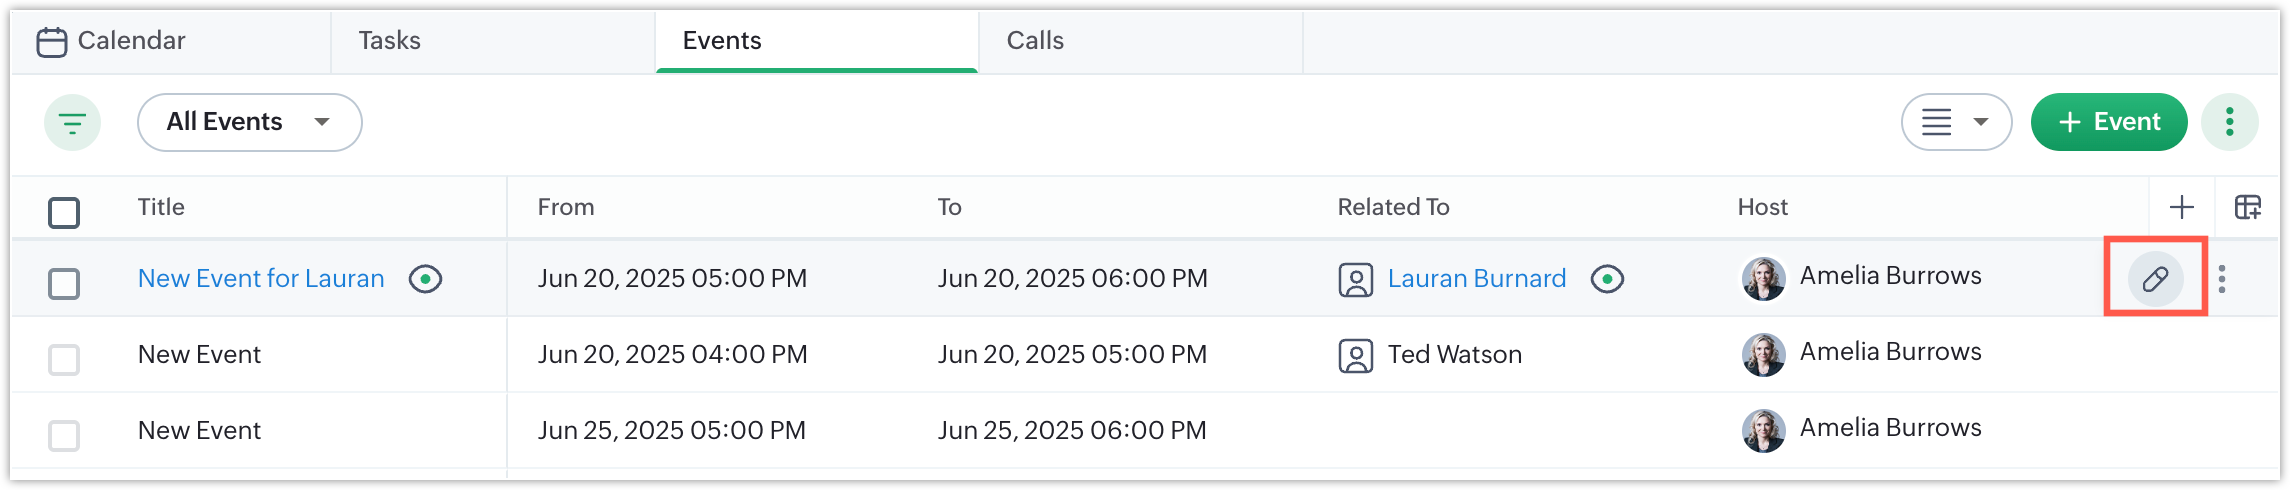
Task: Click the green + Event button
Action: pyautogui.click(x=2108, y=122)
